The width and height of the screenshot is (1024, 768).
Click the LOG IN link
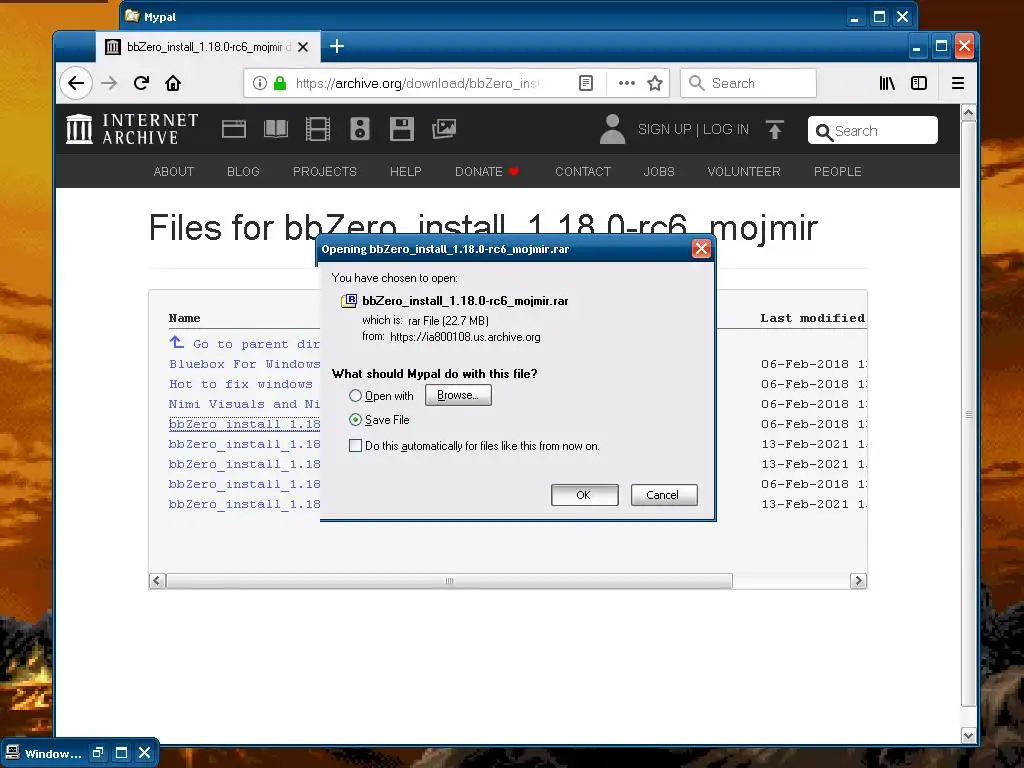pos(726,129)
